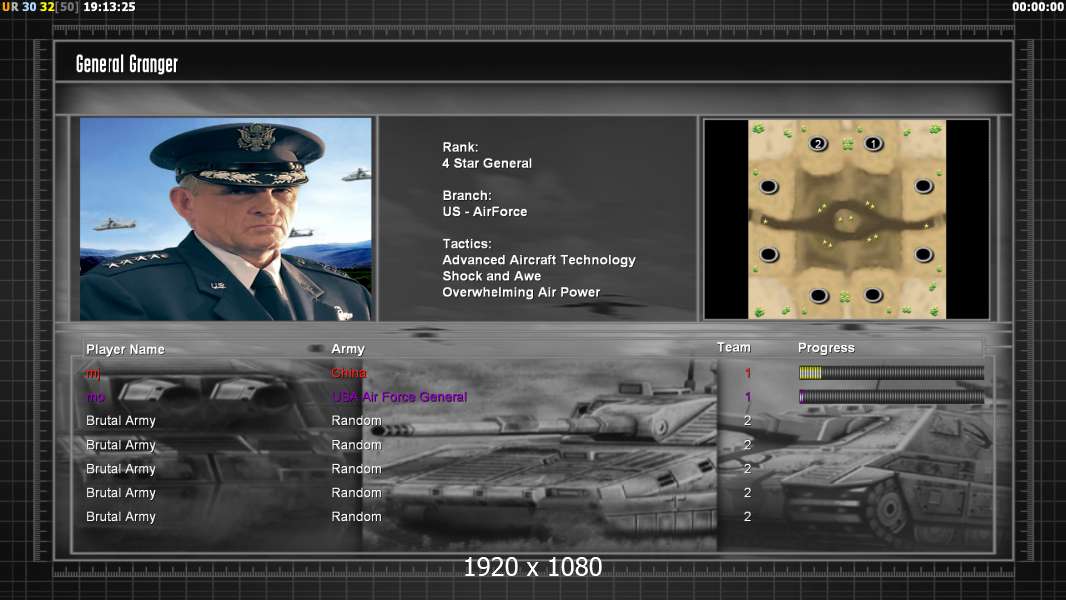Click the 'Tactics:' label
The image size is (1066, 600).
(467, 243)
